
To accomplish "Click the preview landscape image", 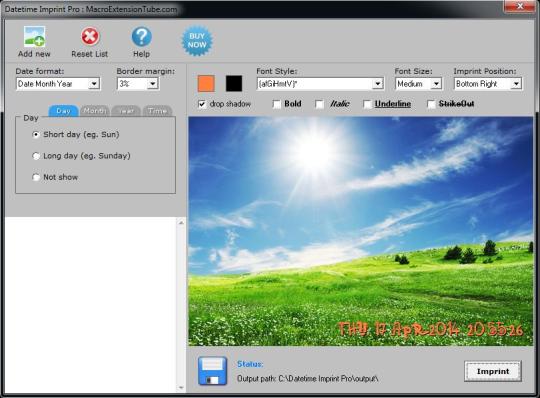I will click(x=361, y=231).
